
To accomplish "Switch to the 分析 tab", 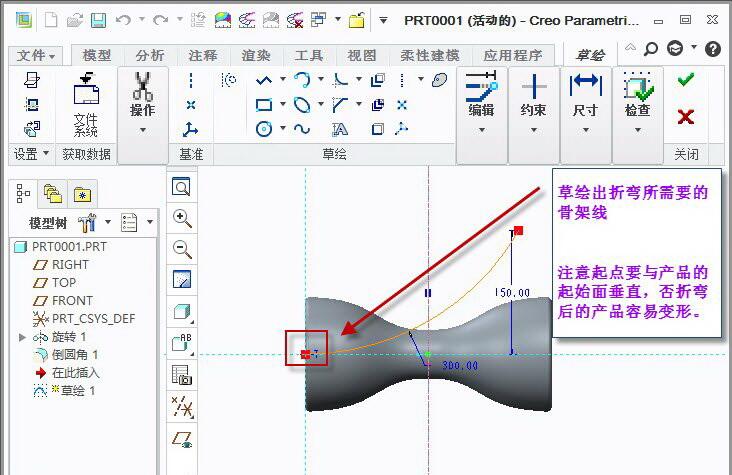I will tap(149, 55).
